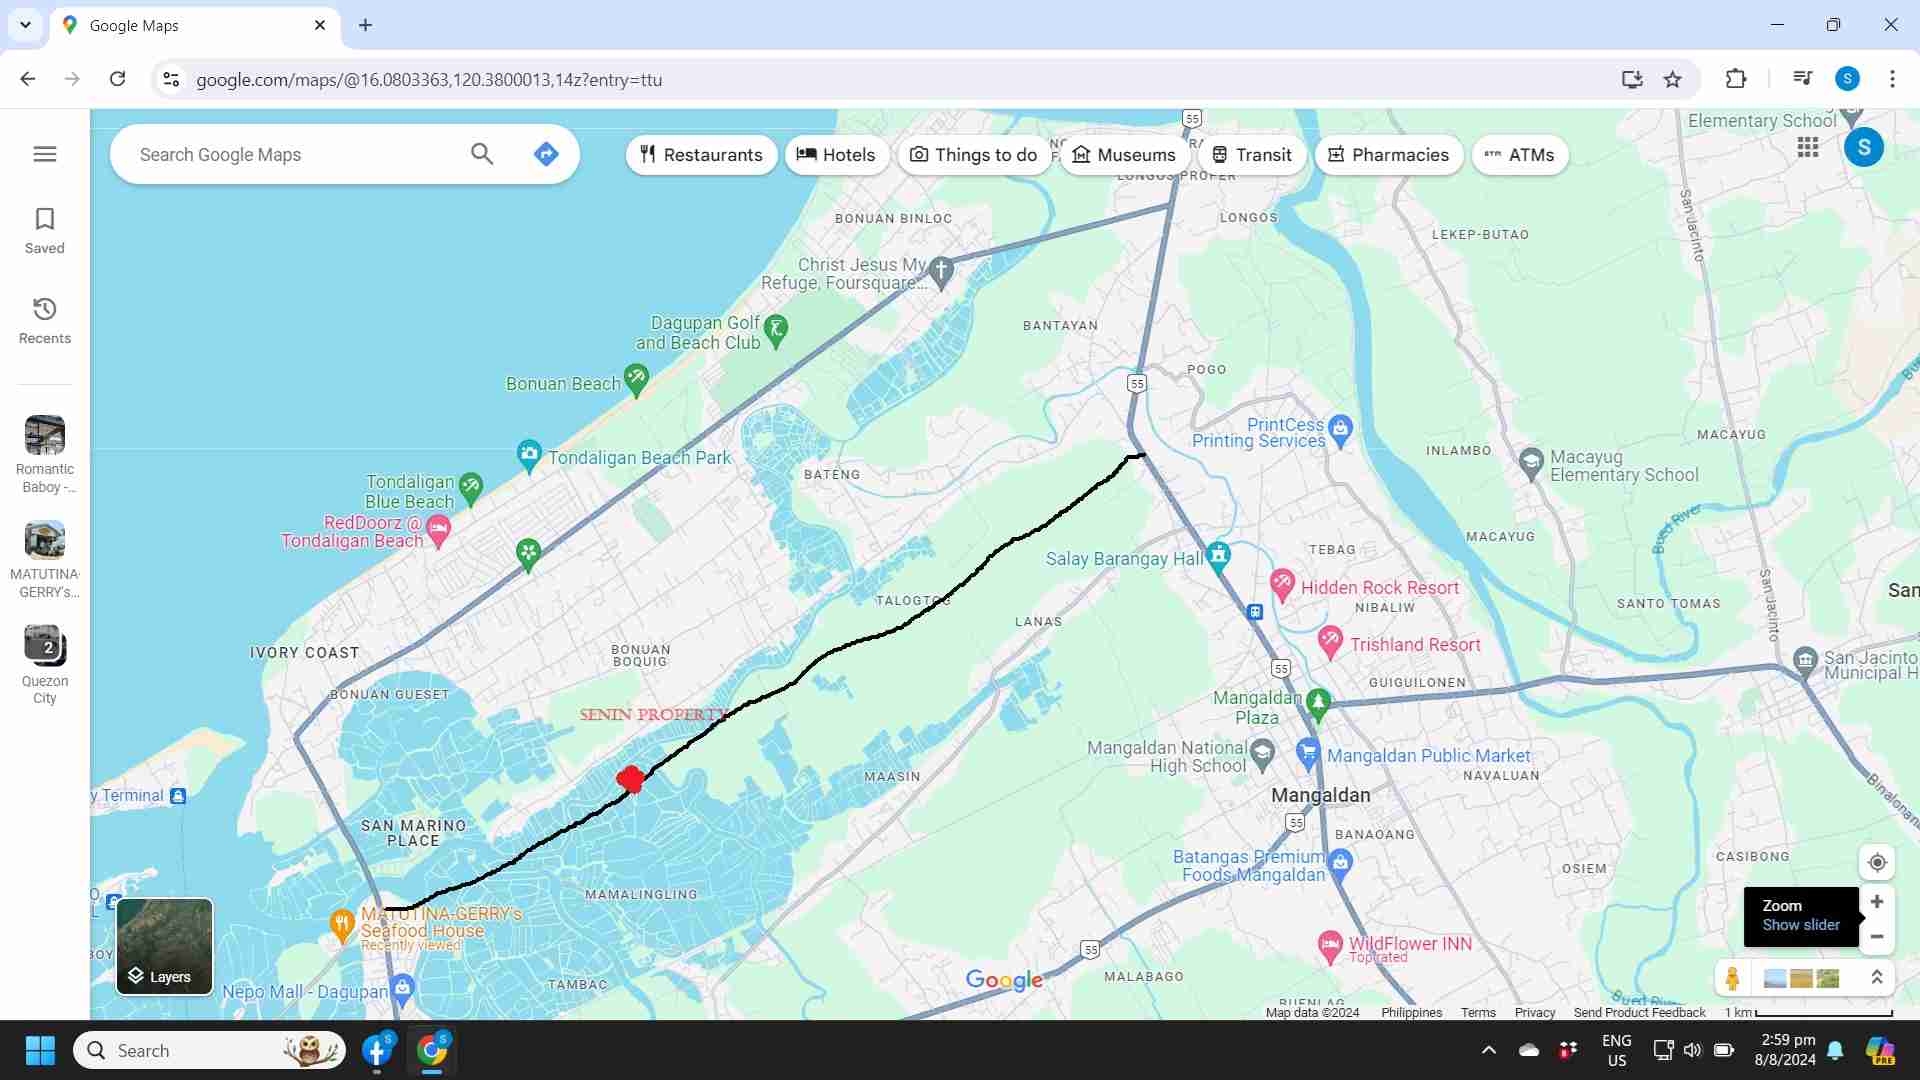Open the Saved places panel

pos(45,231)
